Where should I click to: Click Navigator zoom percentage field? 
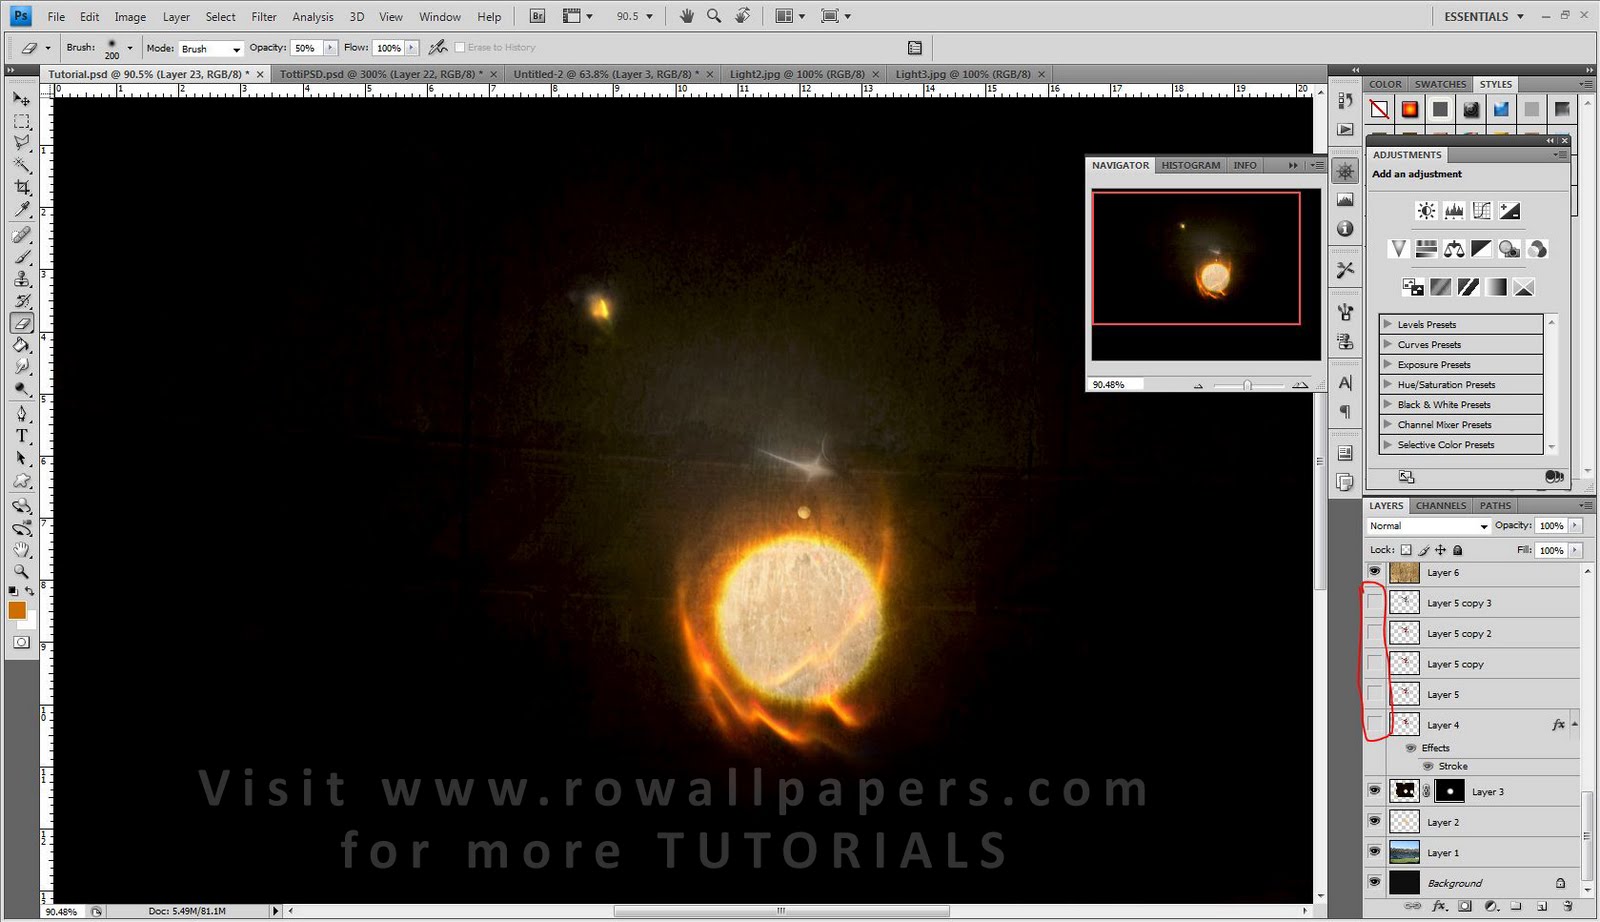coord(1116,384)
